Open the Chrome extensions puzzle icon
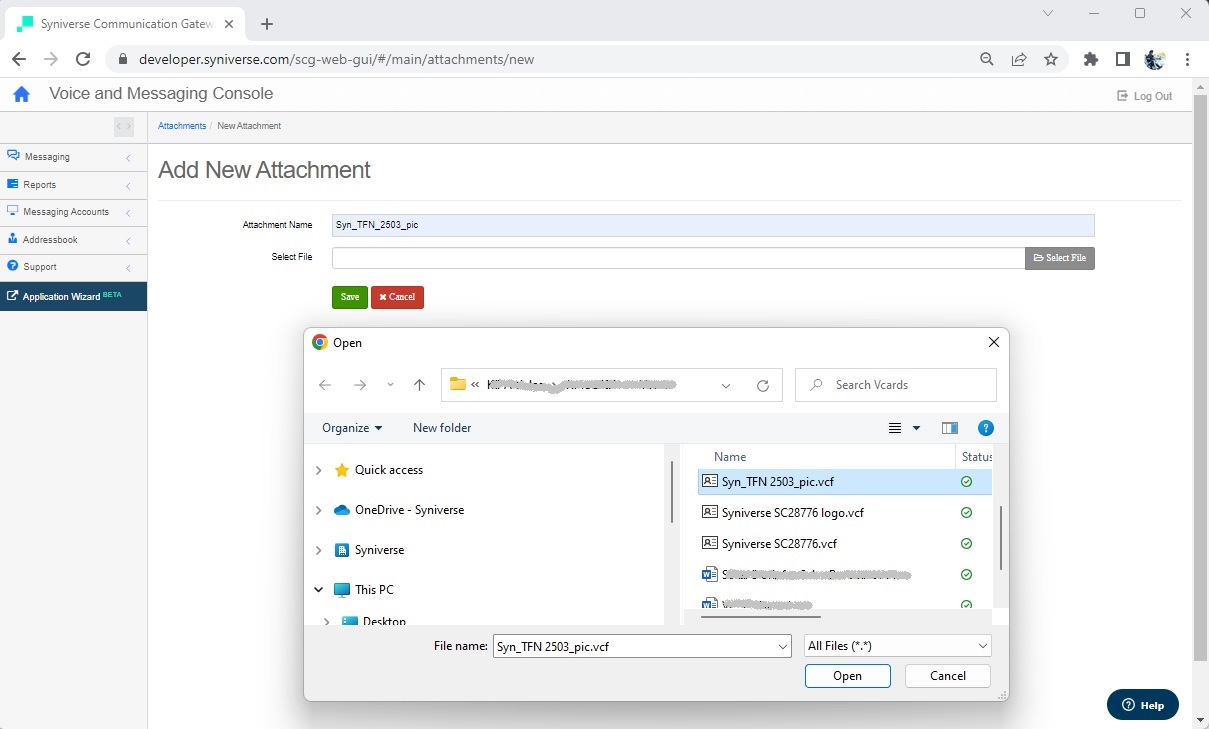This screenshot has height=729, width=1209. pyautogui.click(x=1091, y=59)
